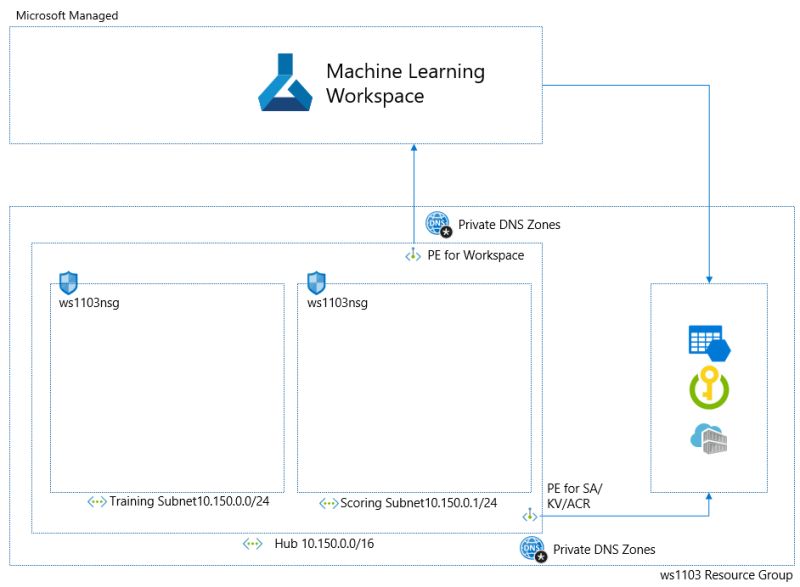
Task: Click the Hub virtual network icon
Action: point(251,543)
